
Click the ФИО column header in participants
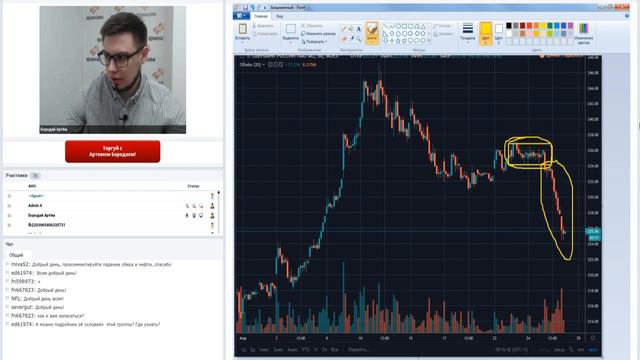click(x=32, y=186)
